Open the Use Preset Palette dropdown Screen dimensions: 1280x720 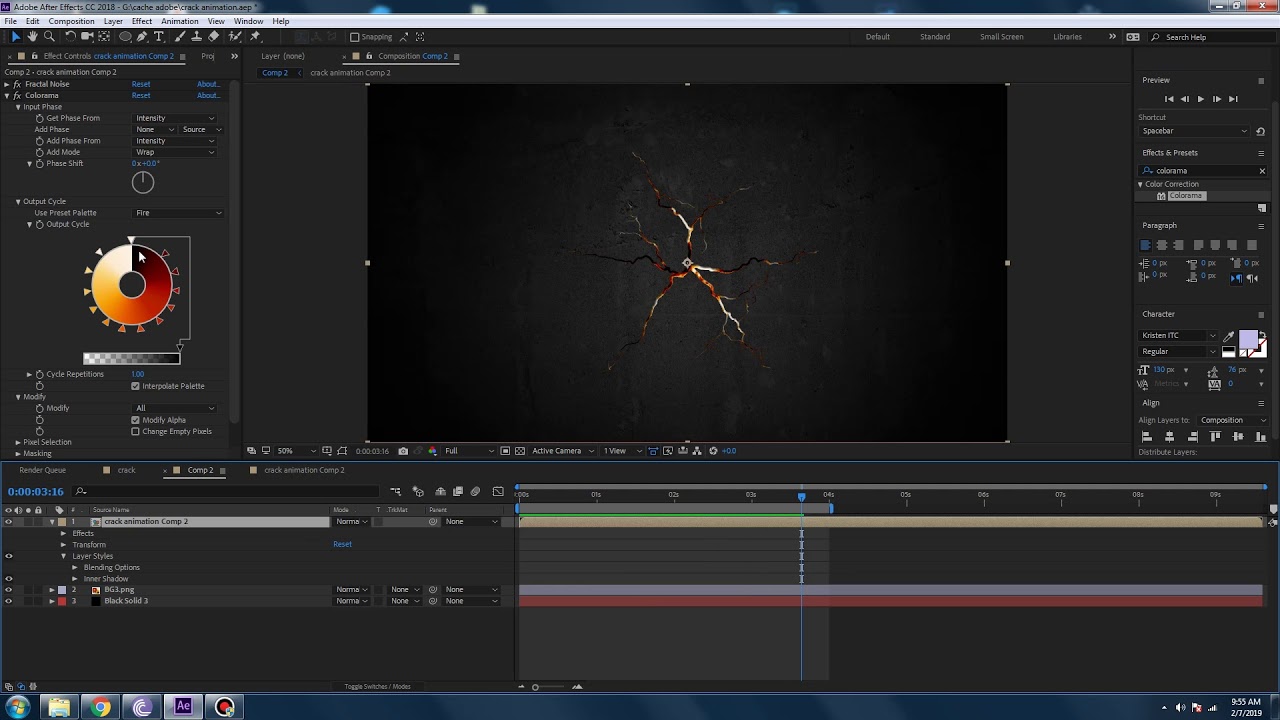pyautogui.click(x=178, y=213)
